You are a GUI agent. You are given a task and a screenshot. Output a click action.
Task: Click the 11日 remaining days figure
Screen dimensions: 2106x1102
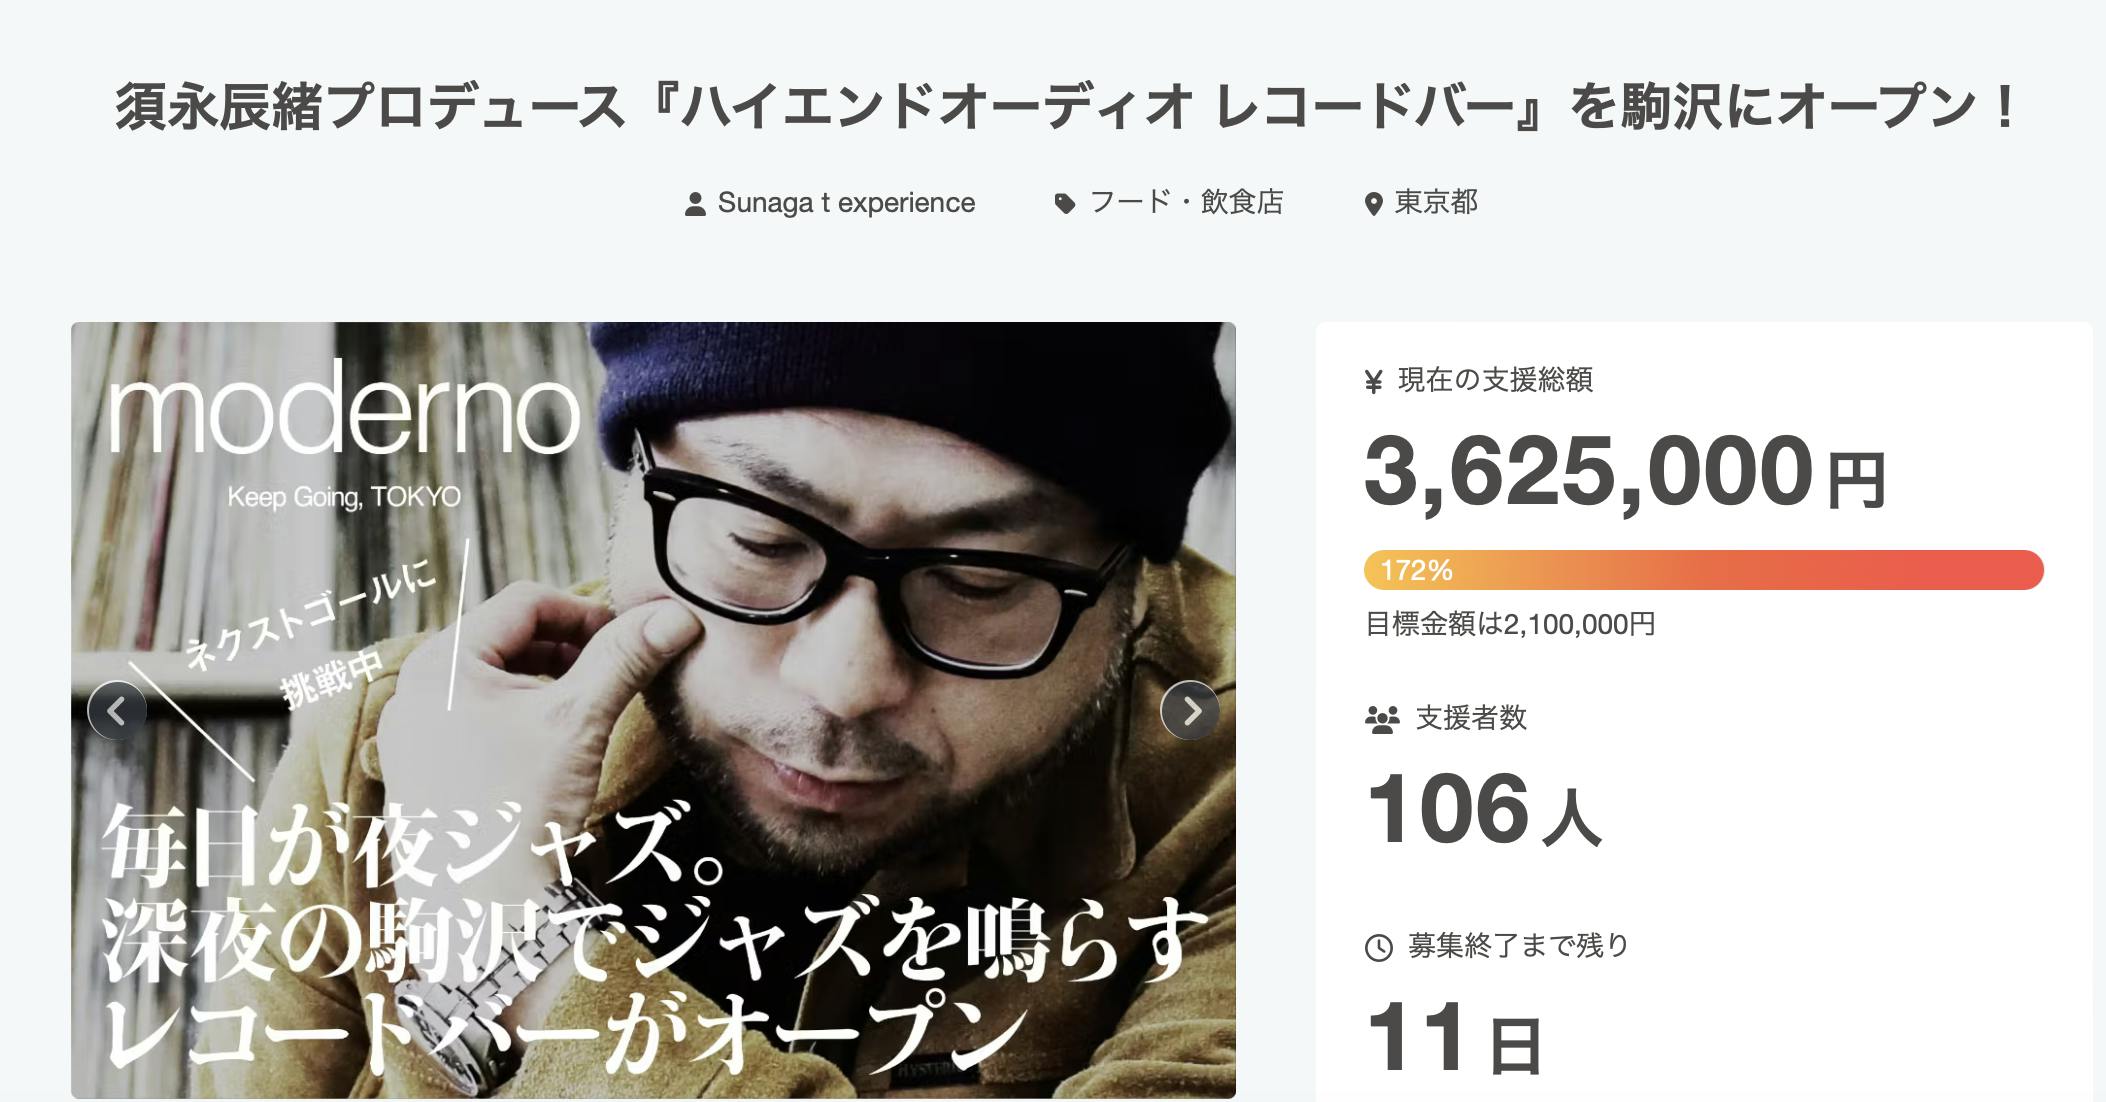[1453, 1039]
